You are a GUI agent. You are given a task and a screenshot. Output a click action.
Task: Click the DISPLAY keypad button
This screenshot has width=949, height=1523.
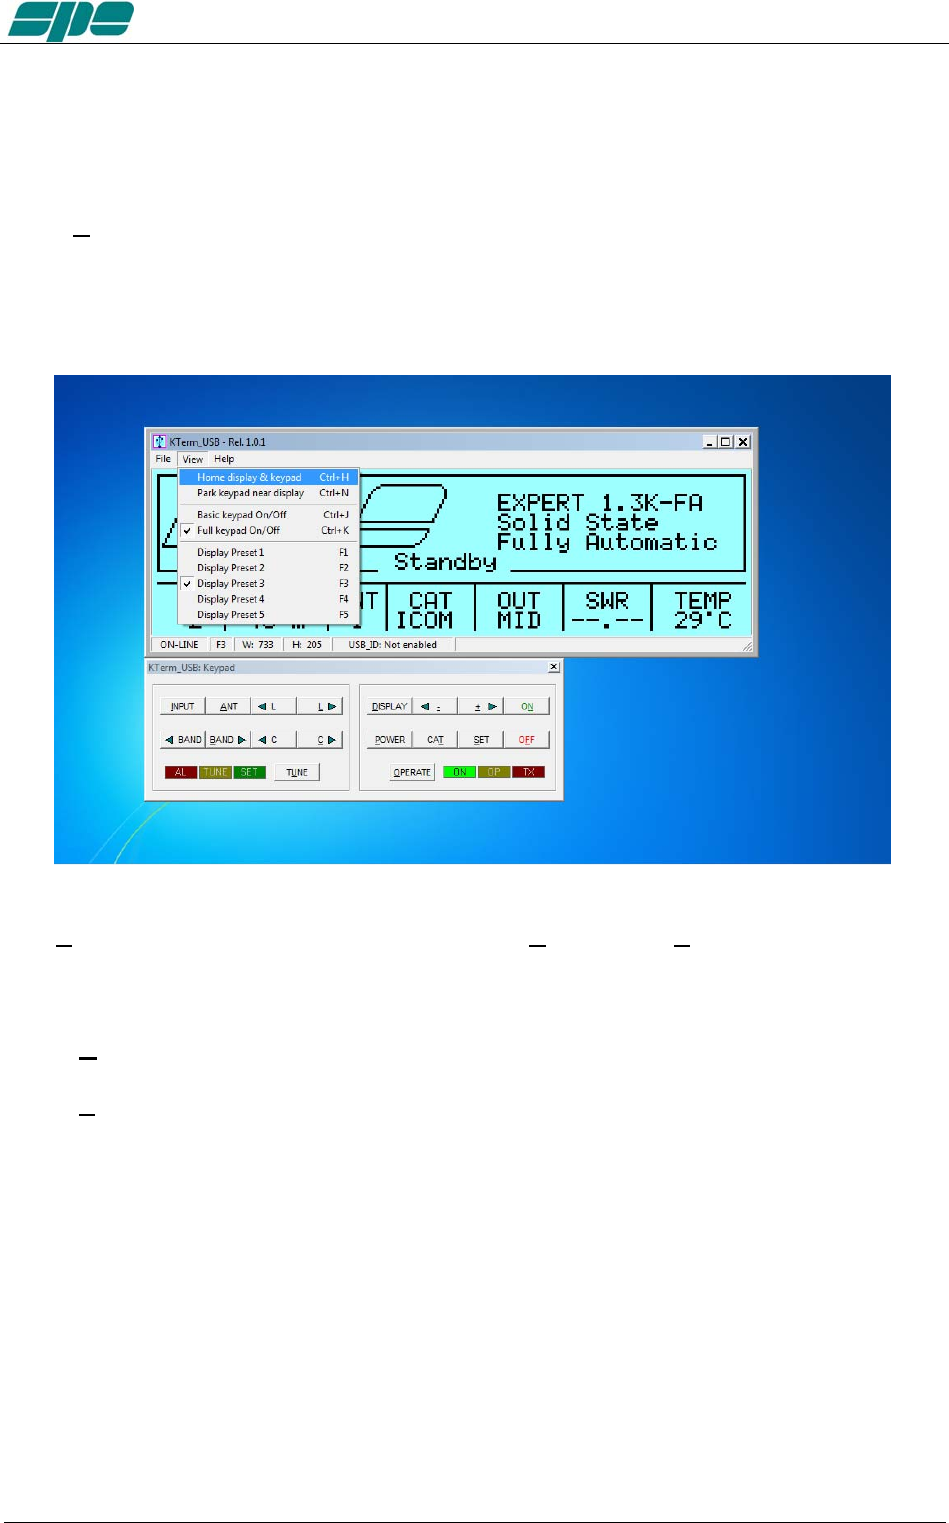pyautogui.click(x=389, y=706)
